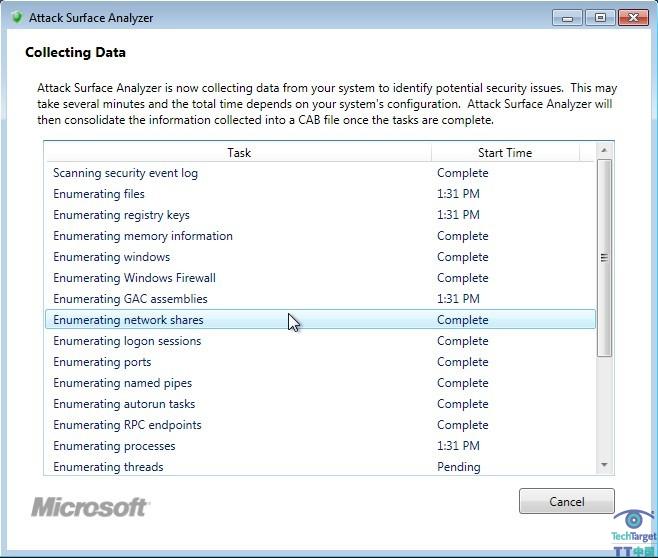Cancel the data collection
Screen dimensions: 658x558
pos(567,501)
